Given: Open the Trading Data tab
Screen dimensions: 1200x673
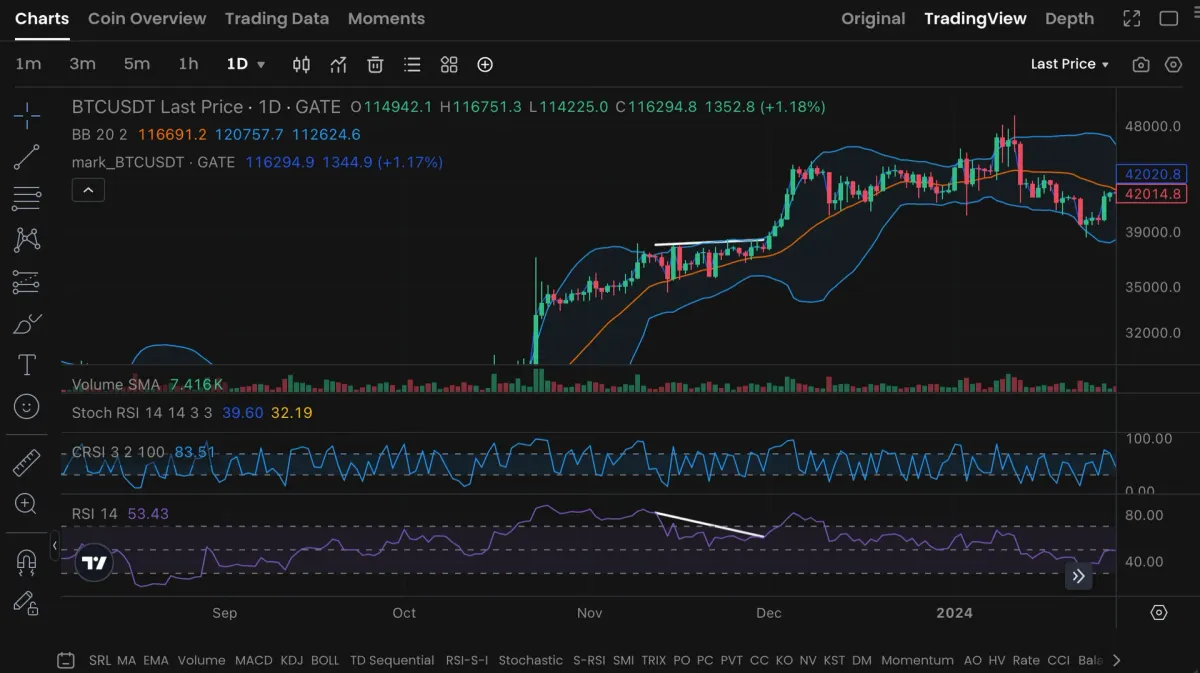Looking at the screenshot, I should tap(277, 18).
